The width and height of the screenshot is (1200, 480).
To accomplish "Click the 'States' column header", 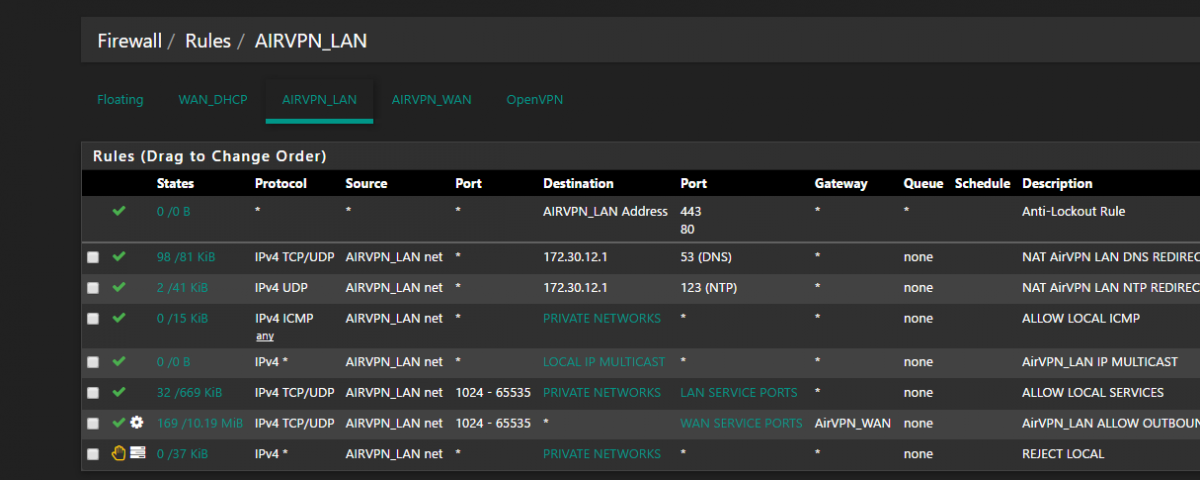I will point(175,184).
